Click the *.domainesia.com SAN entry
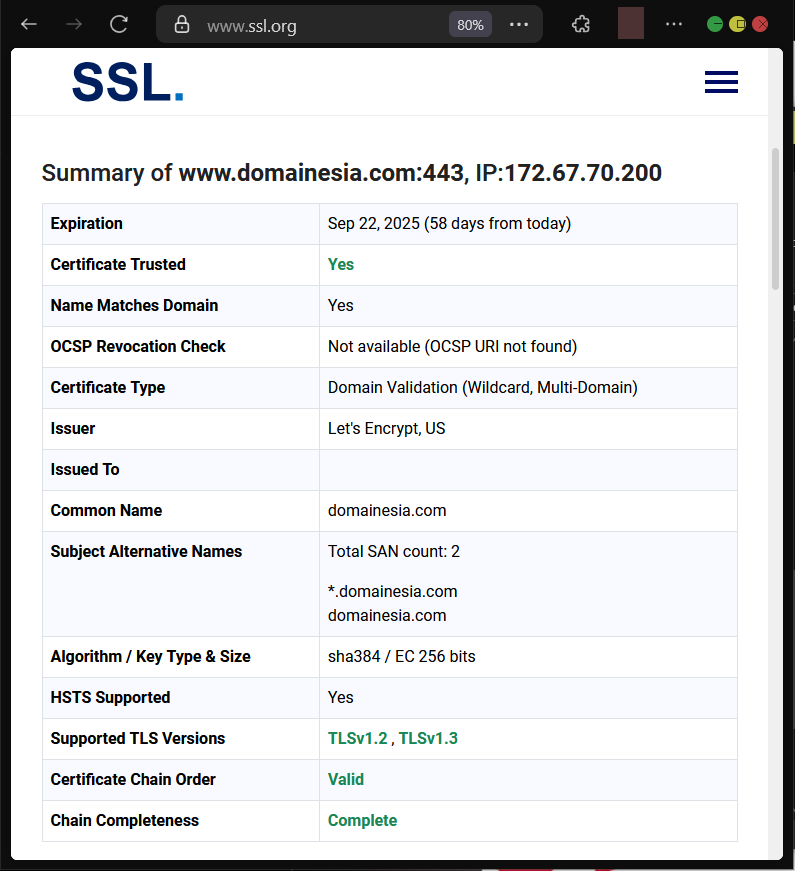The width and height of the screenshot is (795, 871). coord(392,592)
